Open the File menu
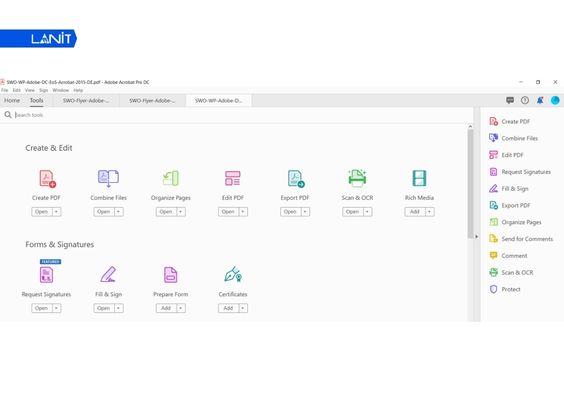 click(5, 90)
